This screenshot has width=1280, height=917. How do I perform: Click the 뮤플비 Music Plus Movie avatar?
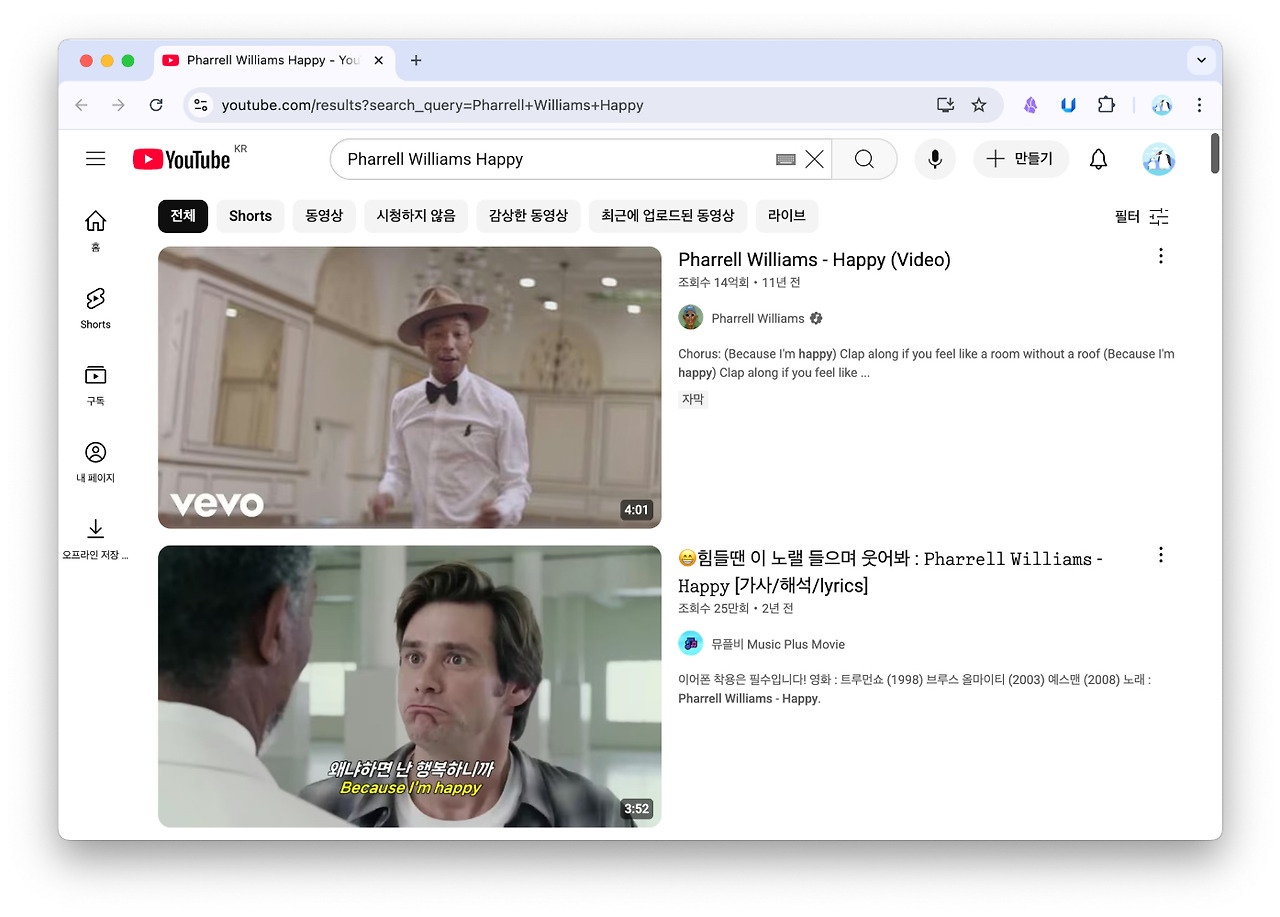pyautogui.click(x=690, y=644)
